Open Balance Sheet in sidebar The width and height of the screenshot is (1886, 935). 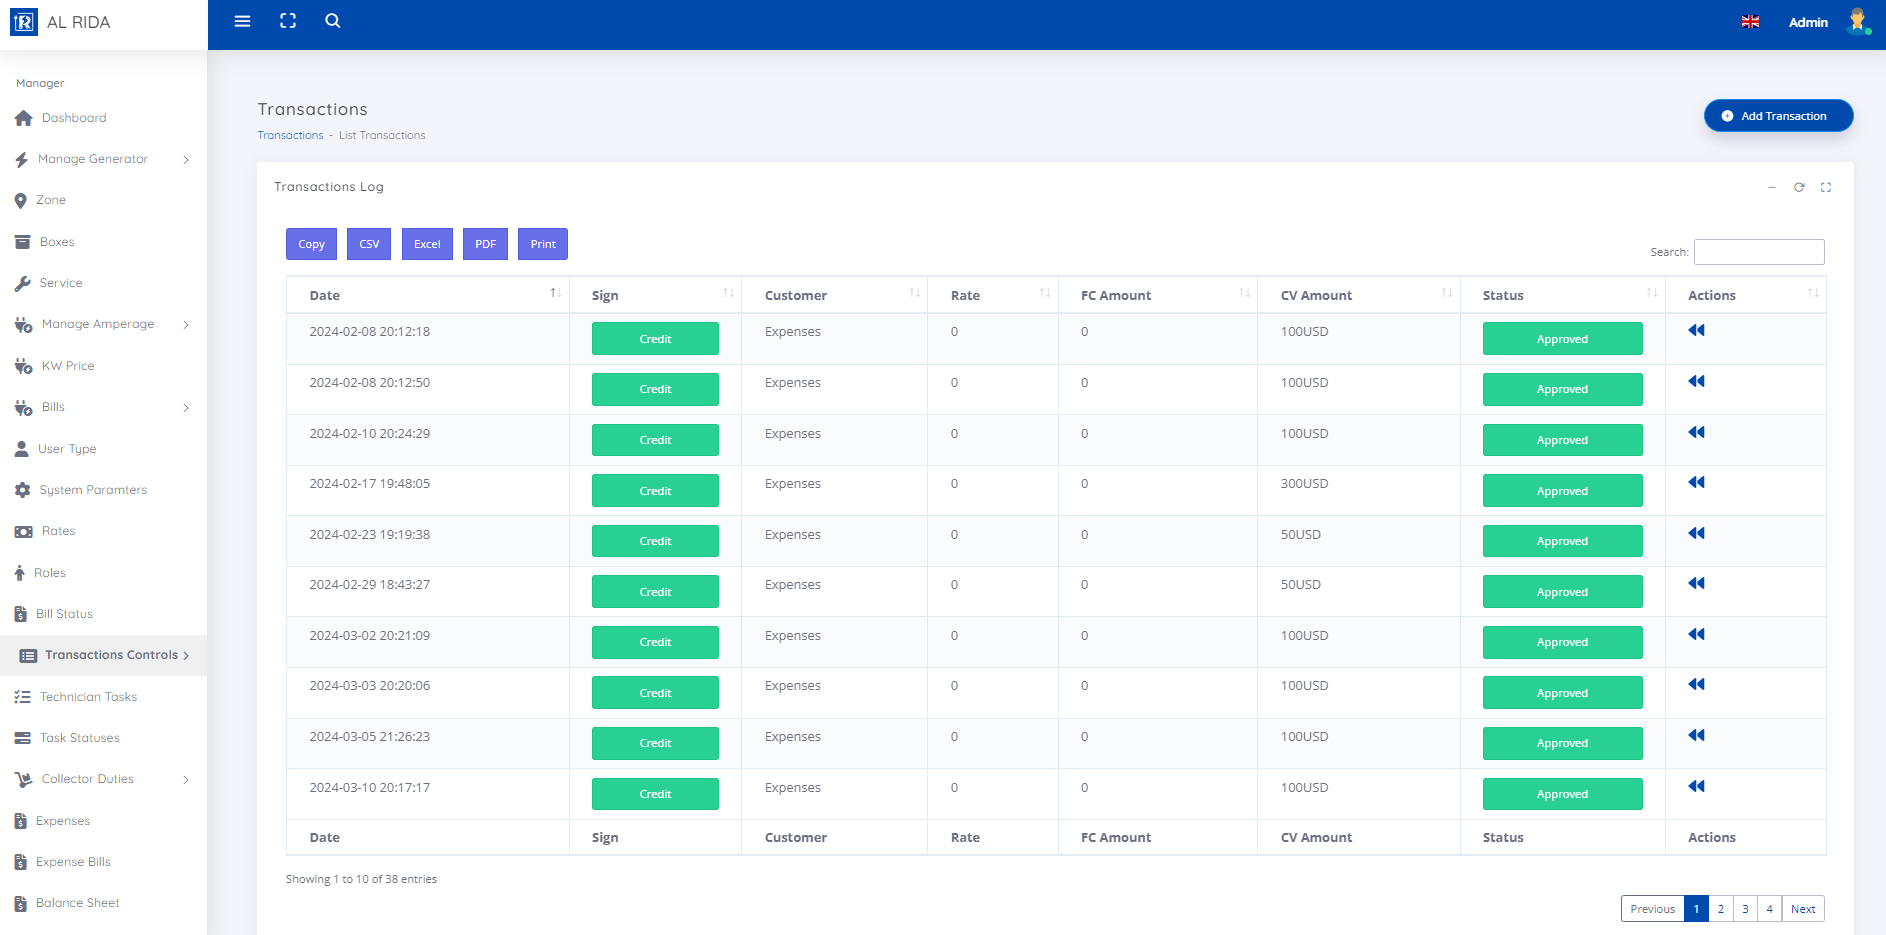(x=77, y=903)
